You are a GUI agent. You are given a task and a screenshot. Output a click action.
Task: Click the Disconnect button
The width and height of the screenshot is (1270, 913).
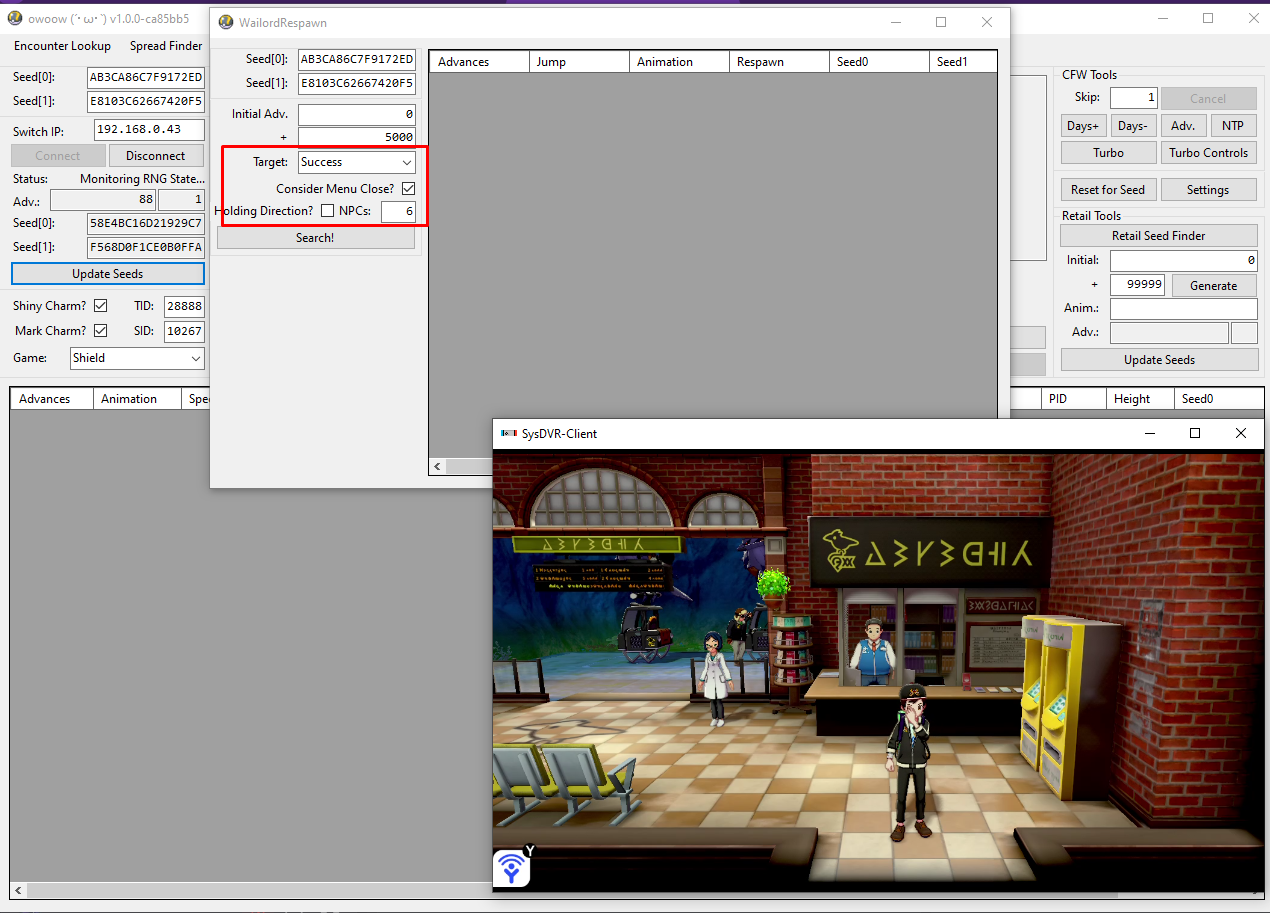click(156, 156)
